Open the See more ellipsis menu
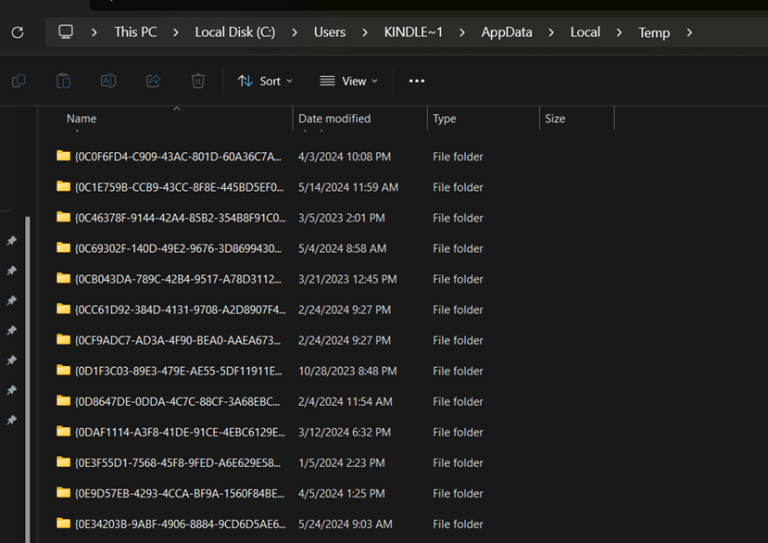 click(x=417, y=81)
